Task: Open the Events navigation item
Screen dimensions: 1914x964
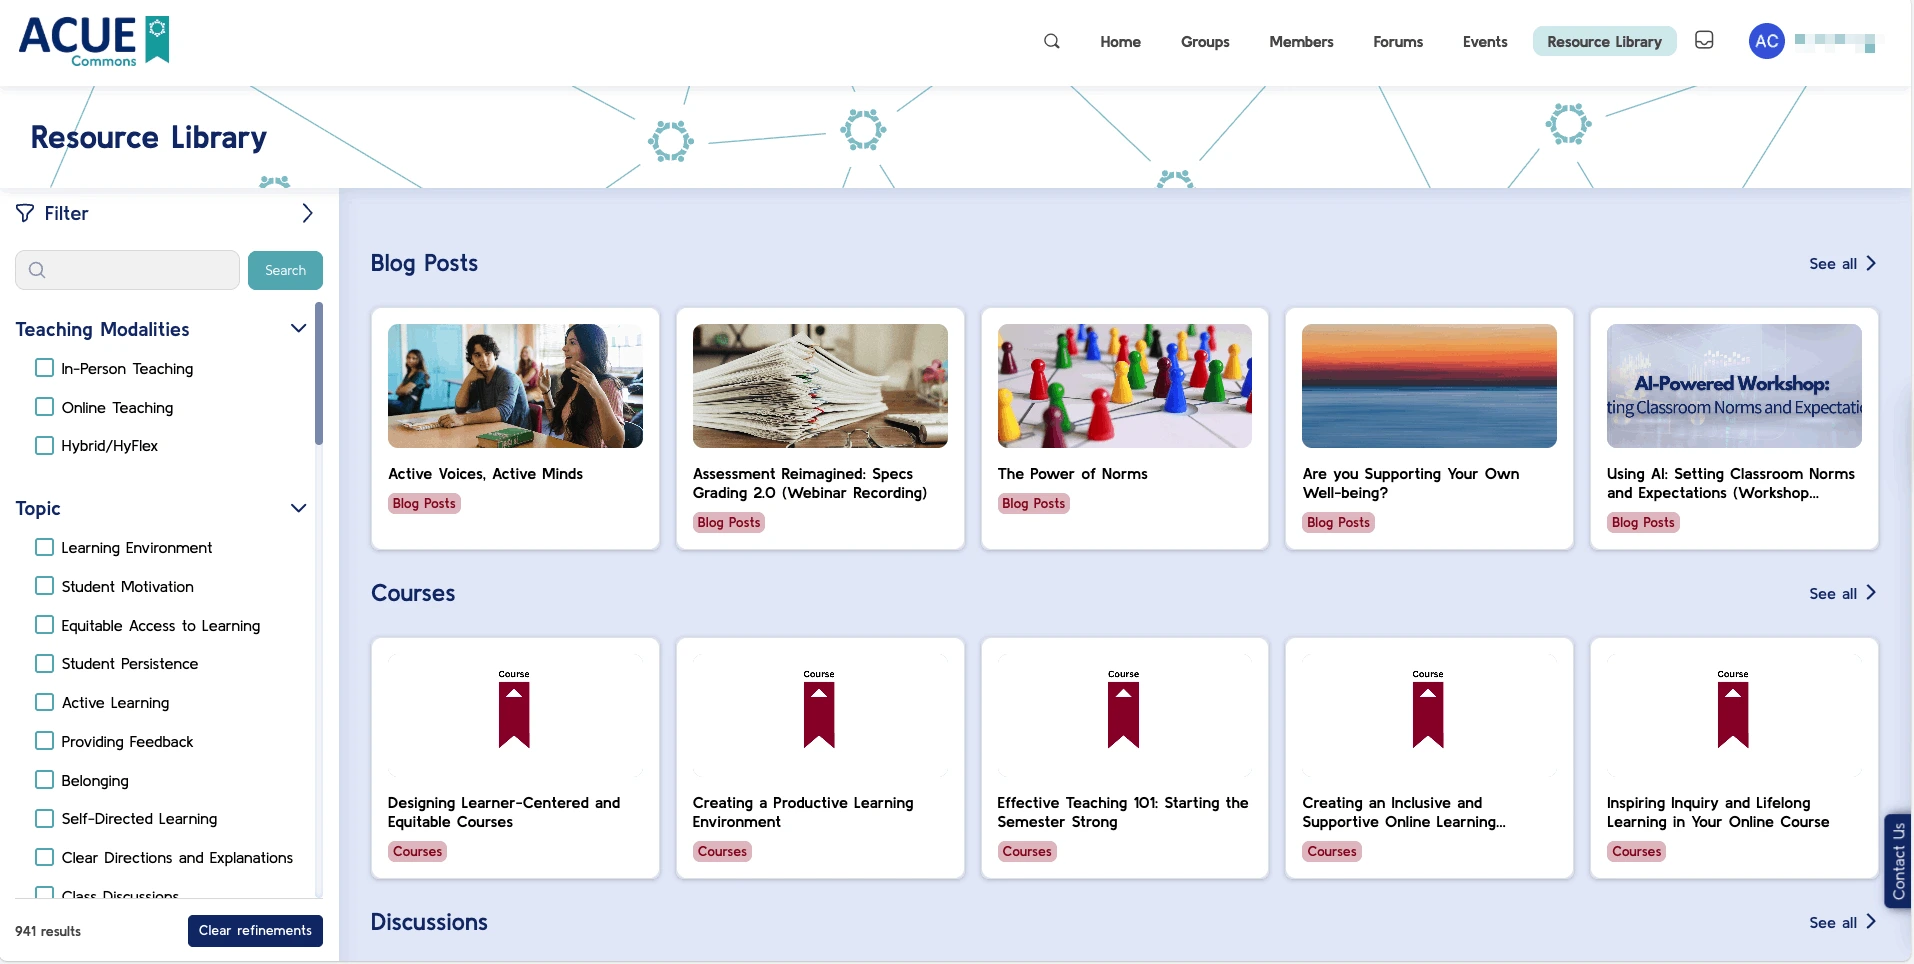Action: click(1484, 41)
